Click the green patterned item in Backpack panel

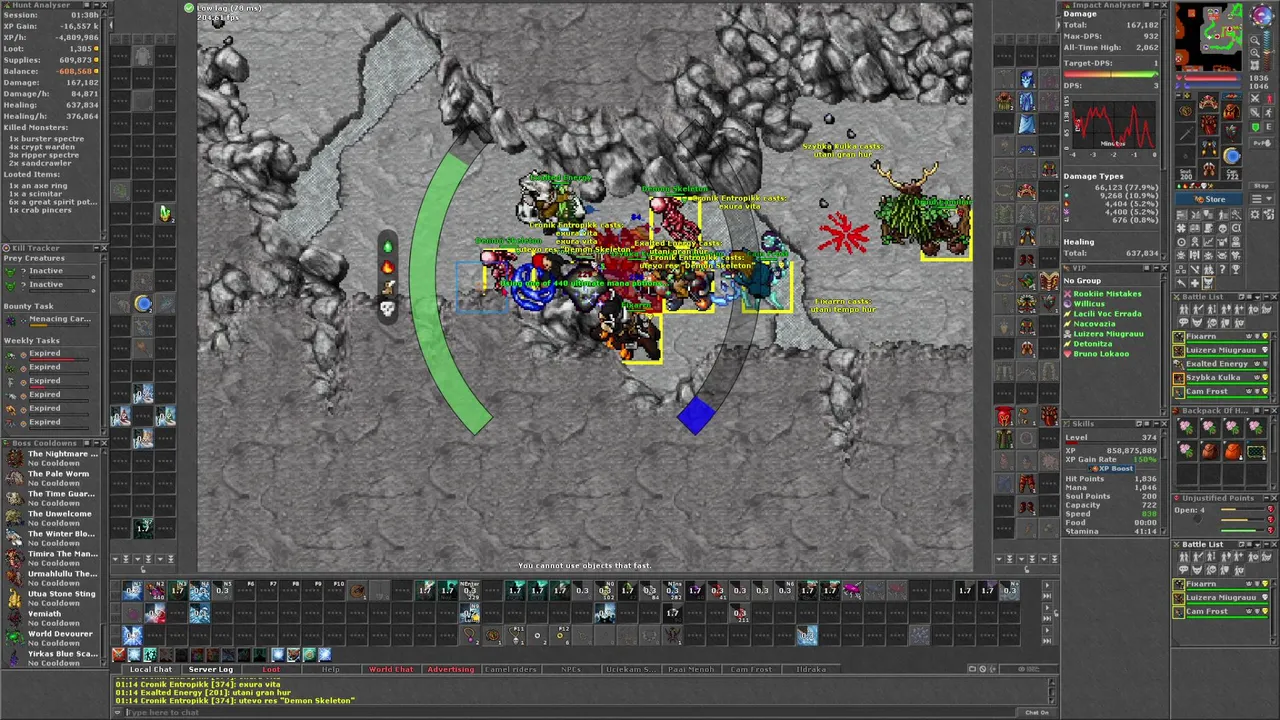(1256, 451)
